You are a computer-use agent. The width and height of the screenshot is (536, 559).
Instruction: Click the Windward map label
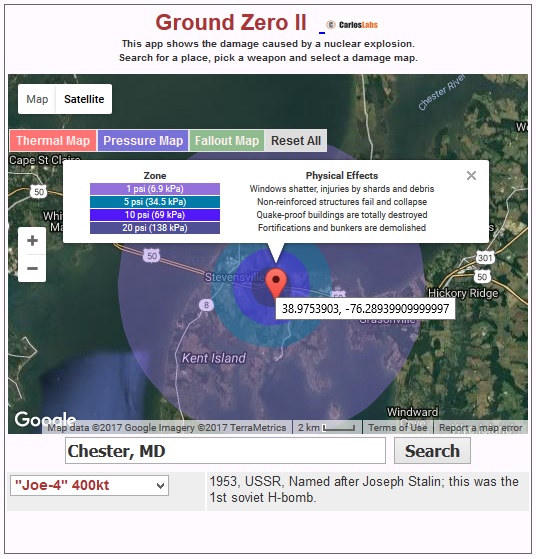tap(413, 412)
